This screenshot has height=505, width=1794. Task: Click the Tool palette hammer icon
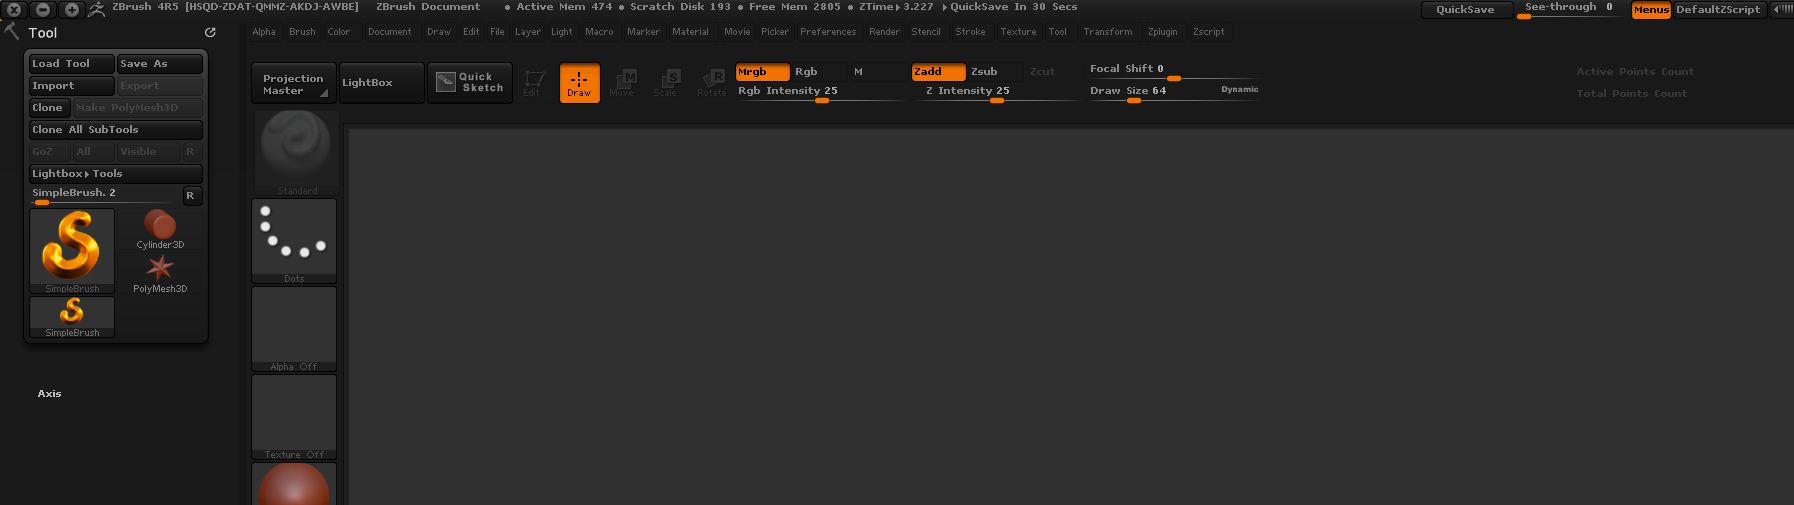coord(11,31)
